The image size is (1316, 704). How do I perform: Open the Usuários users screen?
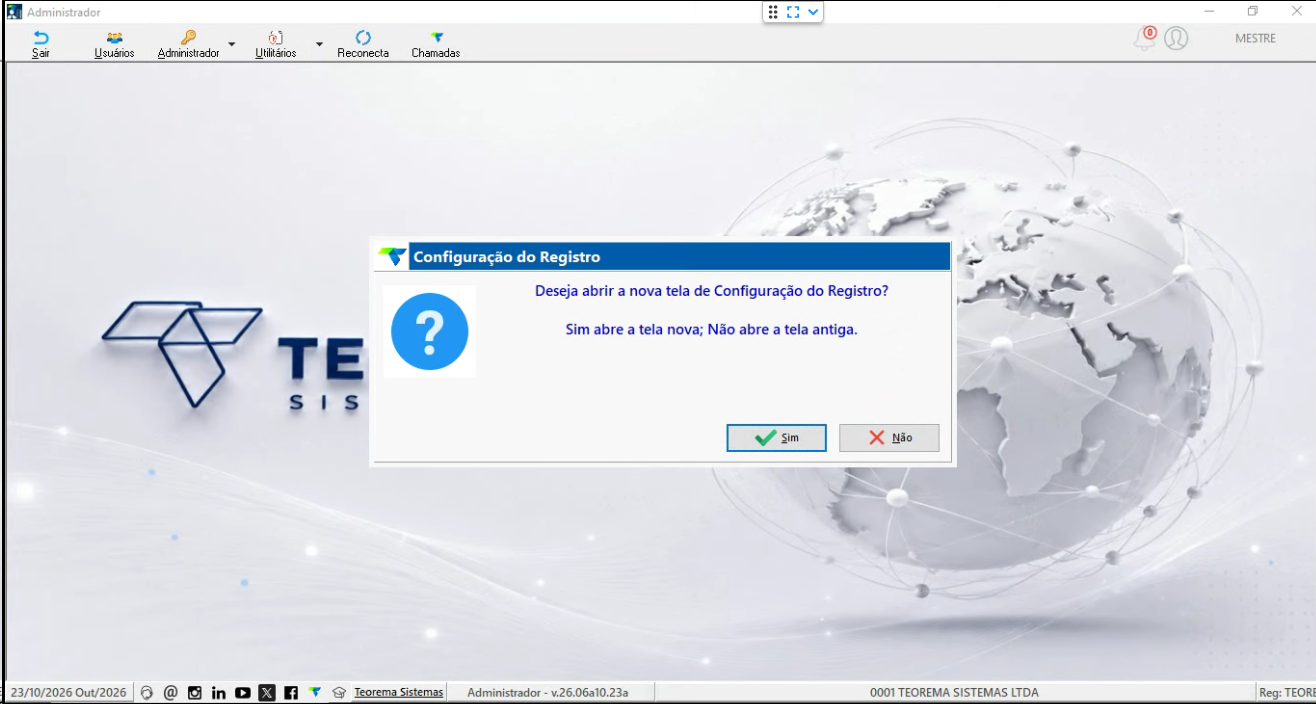pyautogui.click(x=114, y=44)
